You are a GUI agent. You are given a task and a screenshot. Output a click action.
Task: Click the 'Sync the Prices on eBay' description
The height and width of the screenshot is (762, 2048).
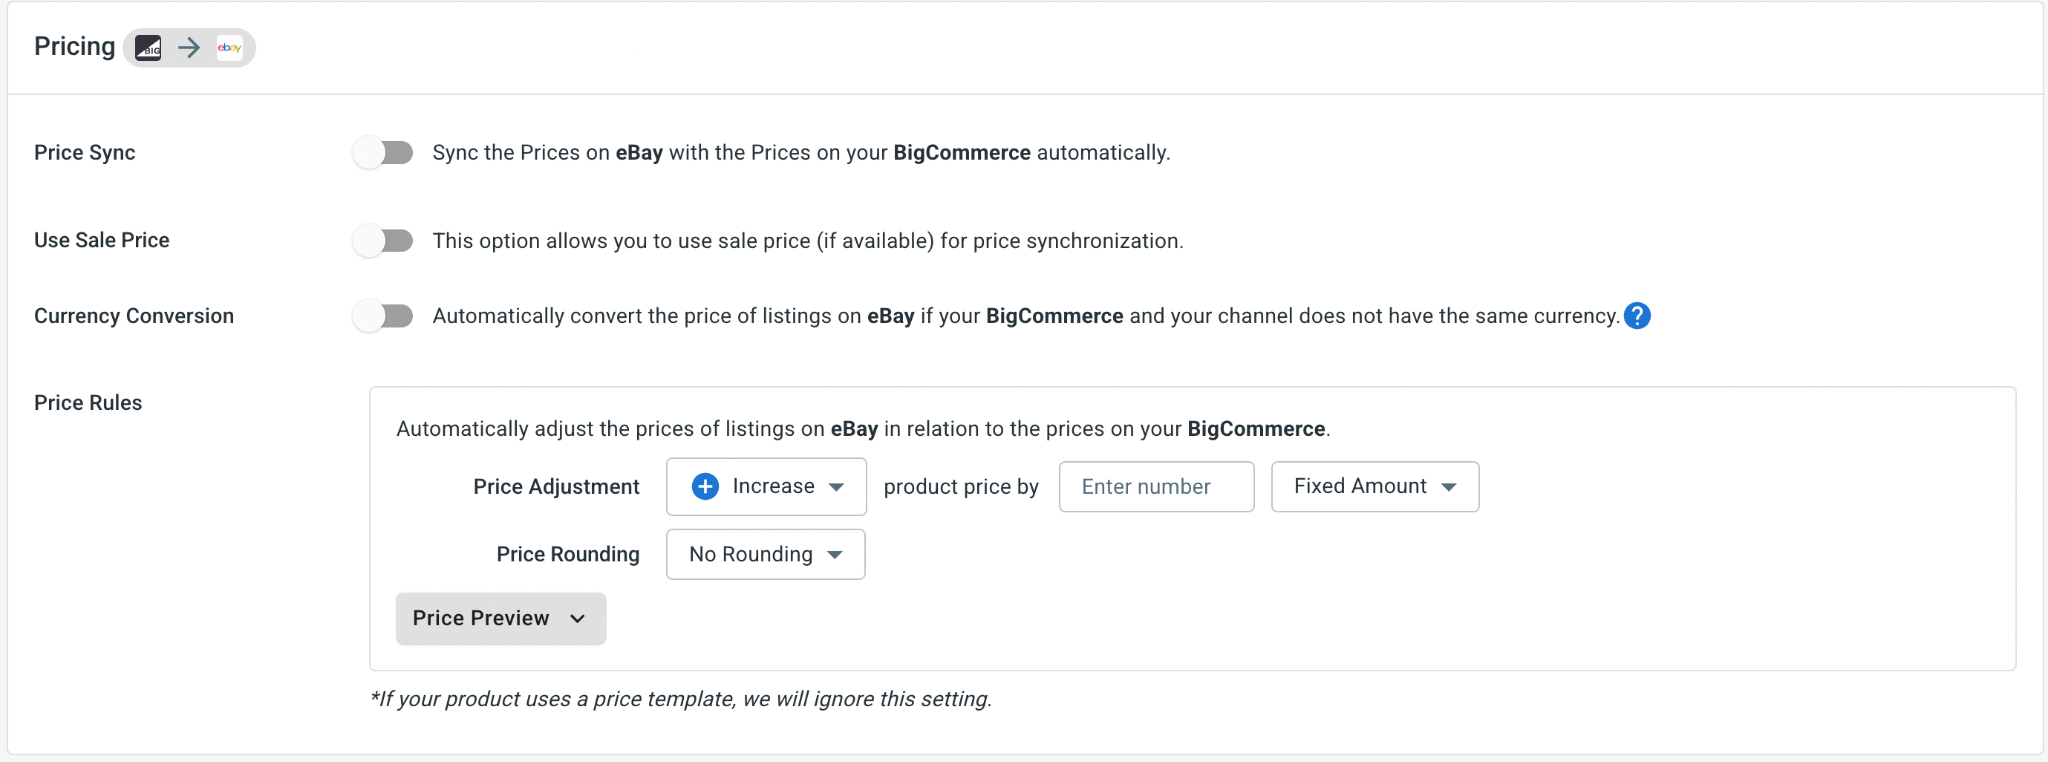click(x=801, y=153)
